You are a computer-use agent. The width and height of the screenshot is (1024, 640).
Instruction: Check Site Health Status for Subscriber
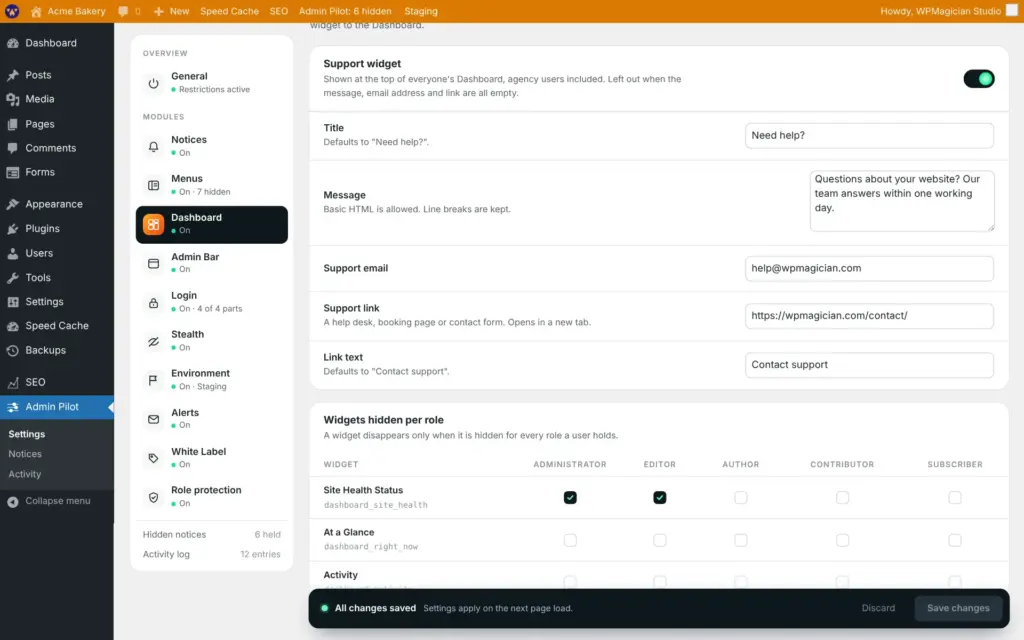tap(955, 498)
